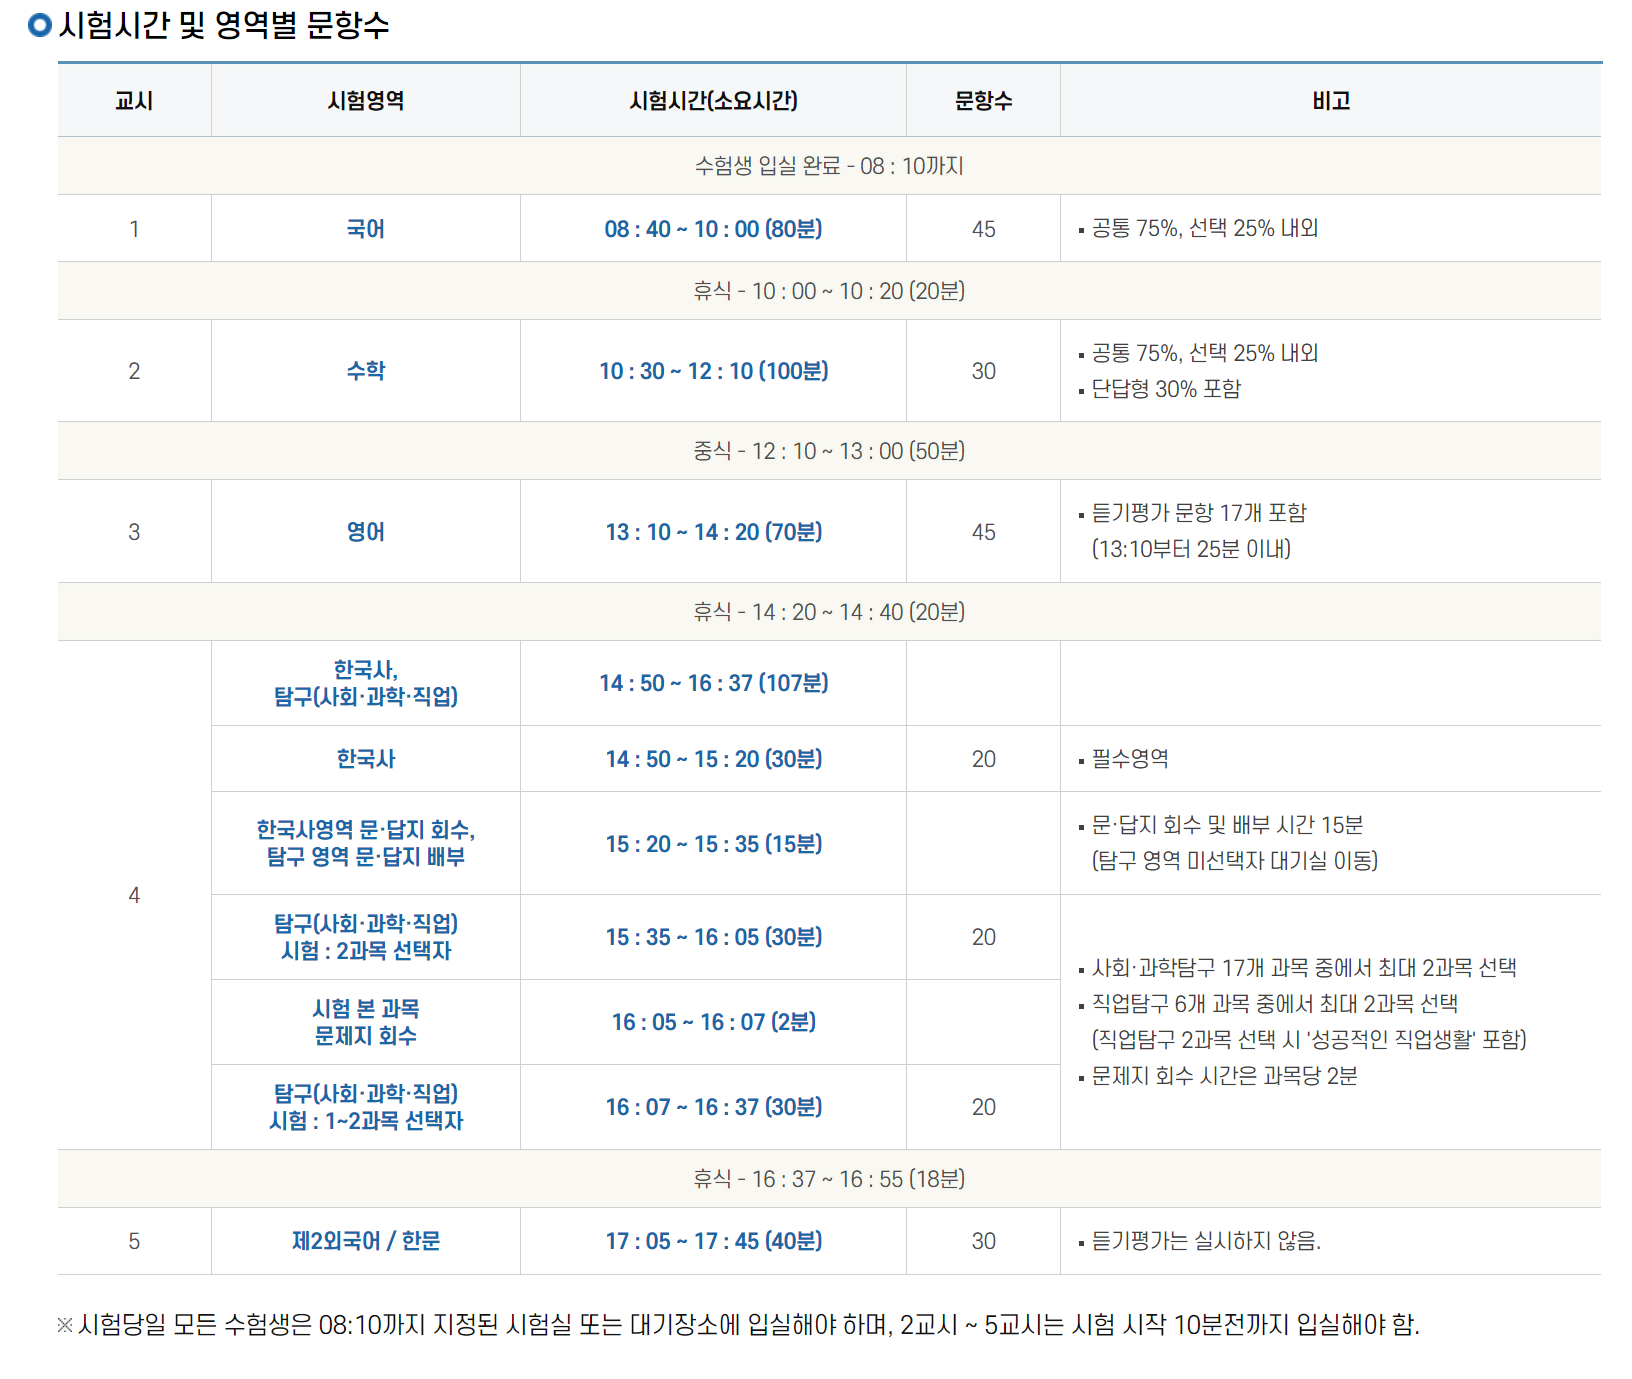Click the note '(13:10부터 25분 이내)'
Viewport: 1632px width, 1379px height.
(1191, 549)
